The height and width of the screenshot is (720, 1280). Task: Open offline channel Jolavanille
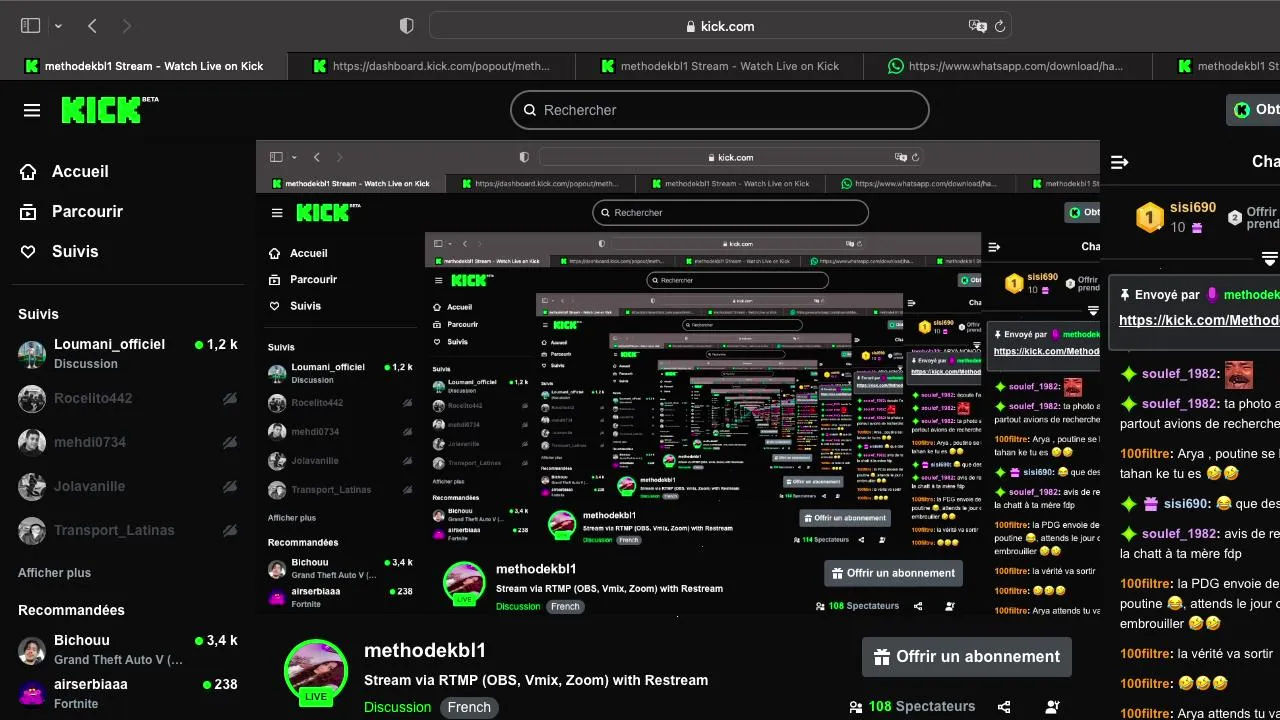(x=128, y=486)
